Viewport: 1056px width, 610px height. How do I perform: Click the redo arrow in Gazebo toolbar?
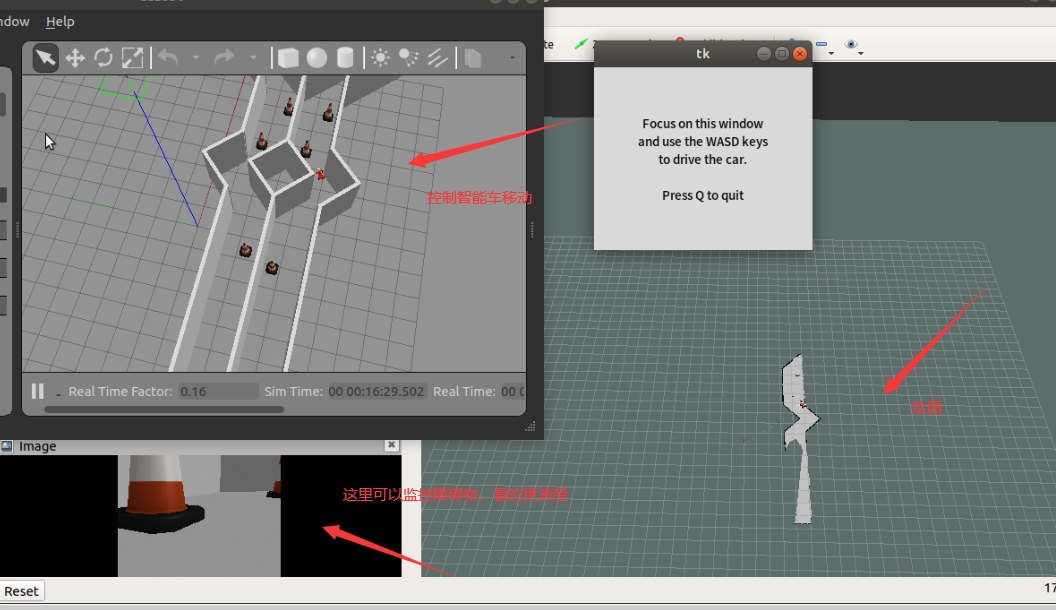[x=224, y=58]
